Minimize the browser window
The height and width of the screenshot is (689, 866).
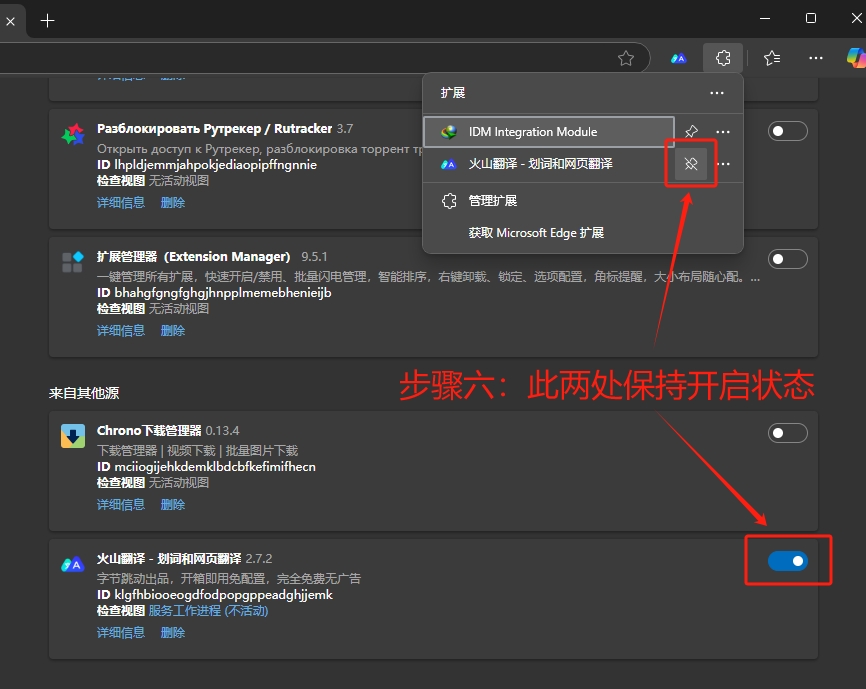pyautogui.click(x=765, y=18)
